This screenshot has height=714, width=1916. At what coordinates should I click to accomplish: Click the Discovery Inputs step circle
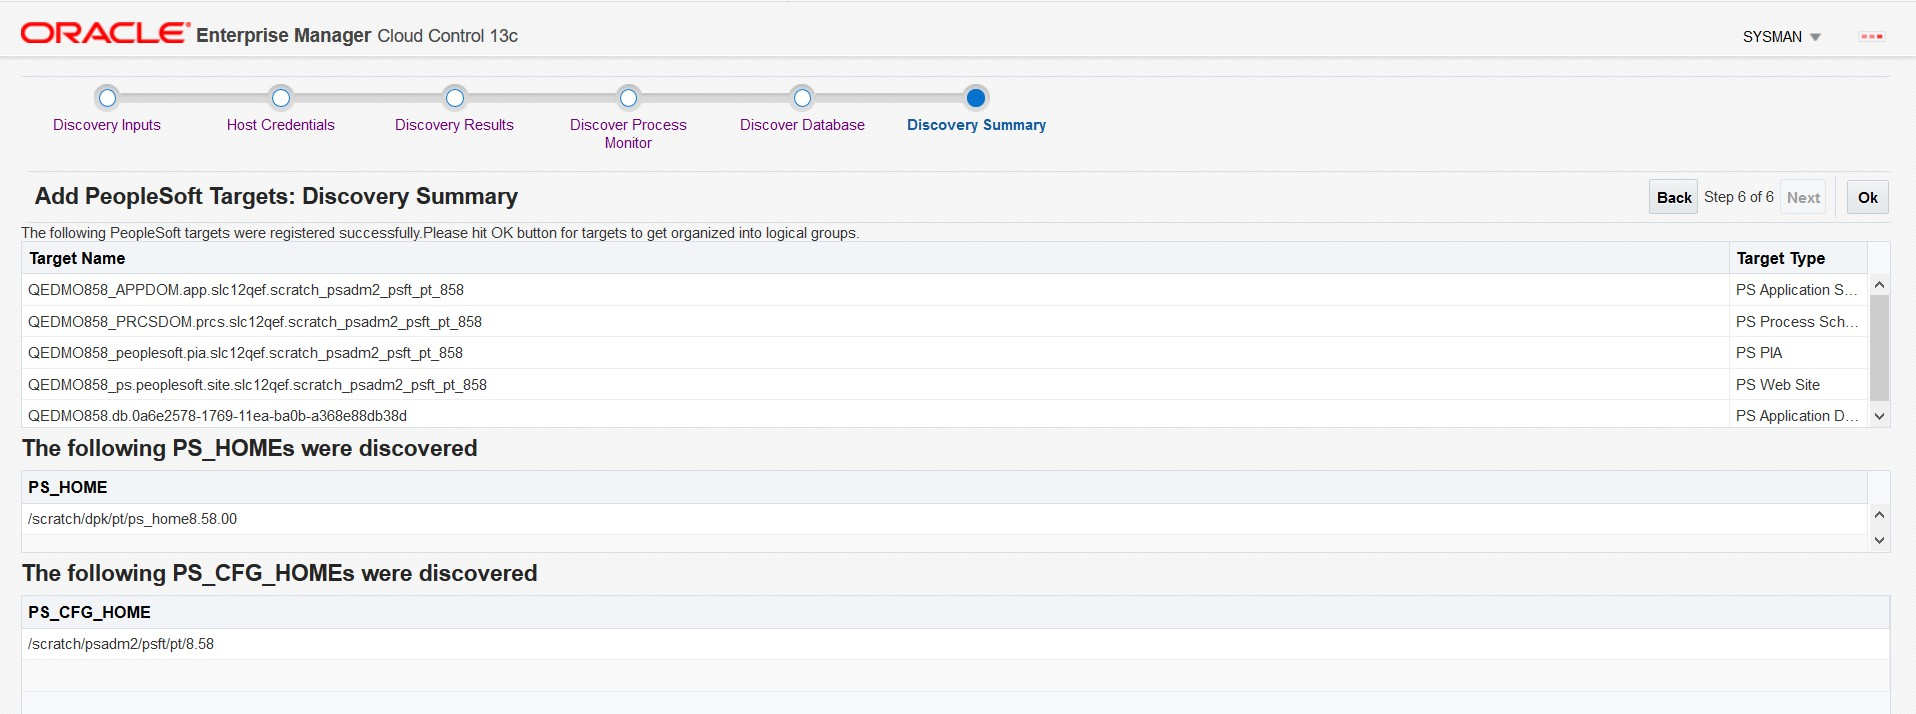107,97
